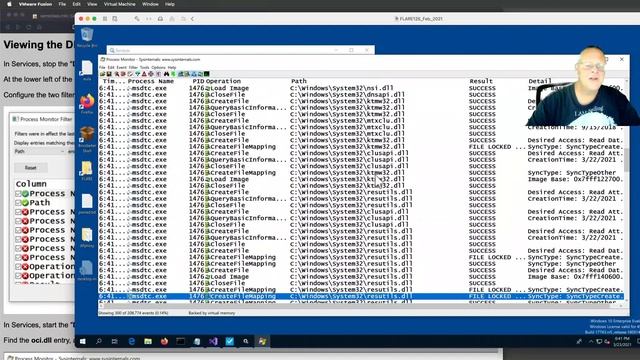Click the Highlight toolbar icon

pos(144,74)
